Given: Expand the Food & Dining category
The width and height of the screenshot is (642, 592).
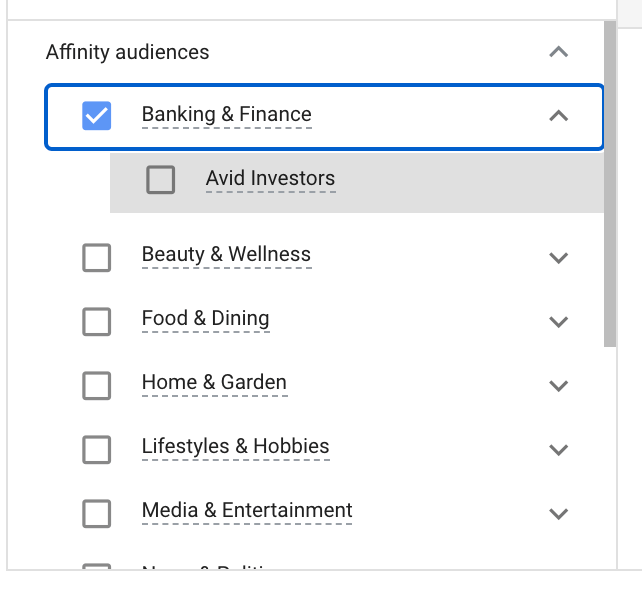Looking at the screenshot, I should click(559, 322).
